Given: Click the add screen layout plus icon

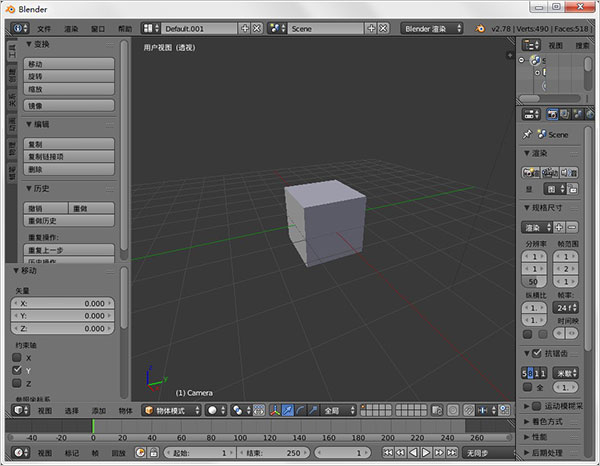Looking at the screenshot, I should [x=244, y=29].
